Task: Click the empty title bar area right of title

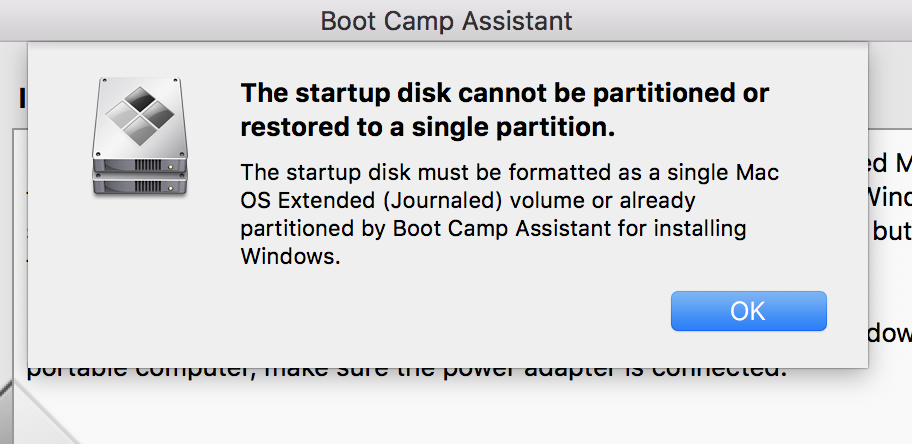Action: [750, 20]
